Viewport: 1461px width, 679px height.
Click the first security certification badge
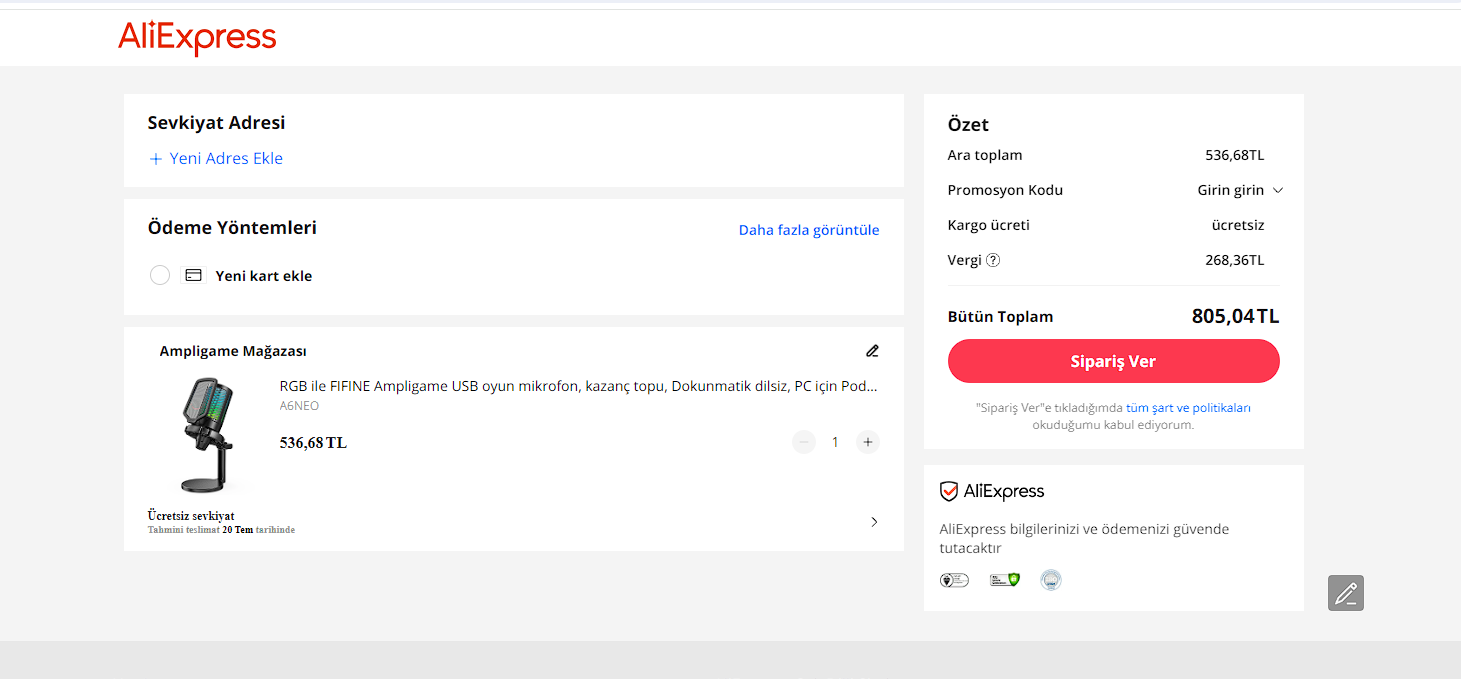click(954, 580)
